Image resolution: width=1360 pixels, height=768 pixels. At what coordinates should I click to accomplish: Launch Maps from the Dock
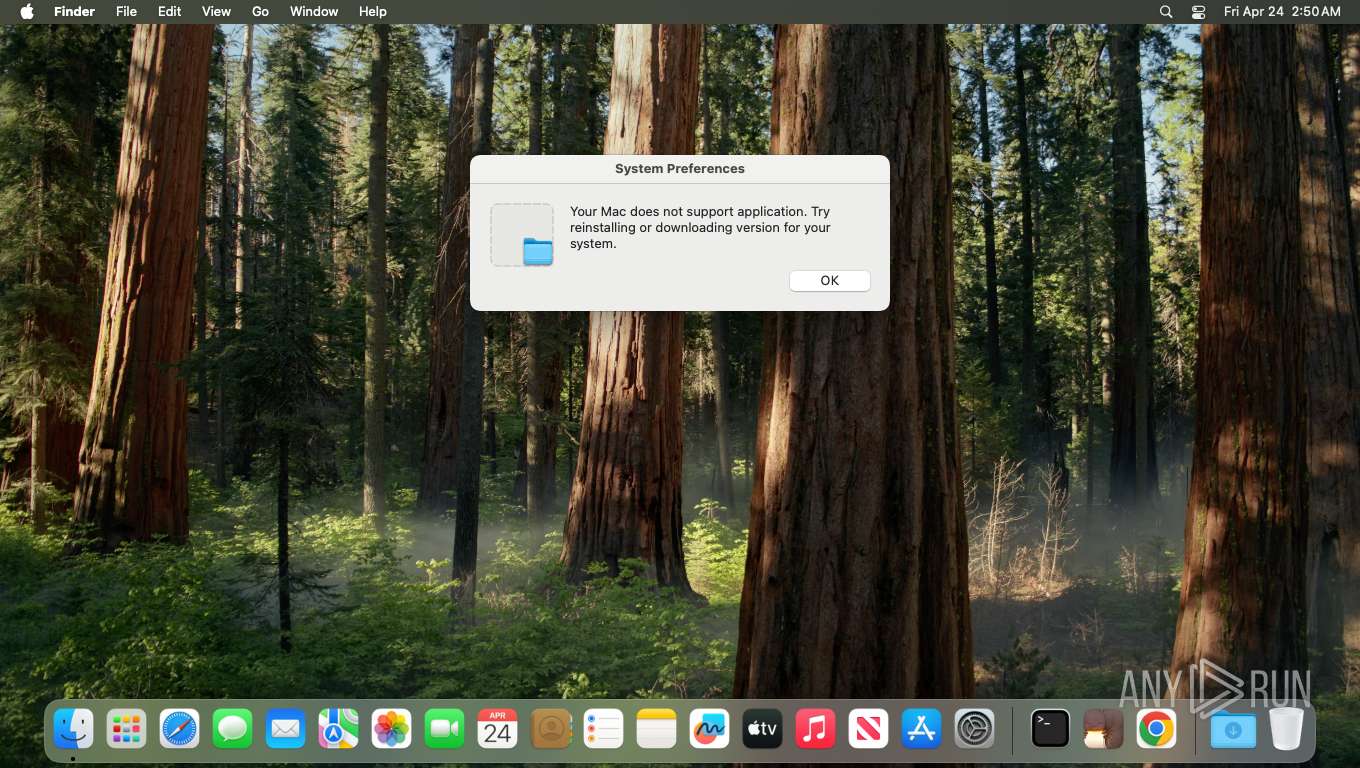(338, 729)
